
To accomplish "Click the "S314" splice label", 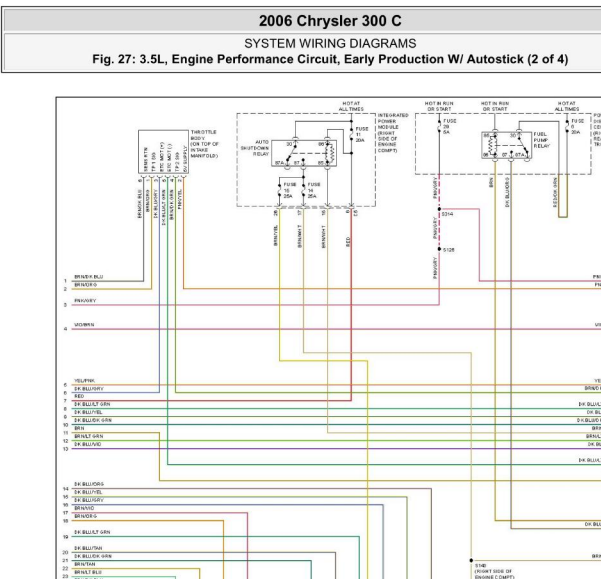I will pyautogui.click(x=447, y=214).
